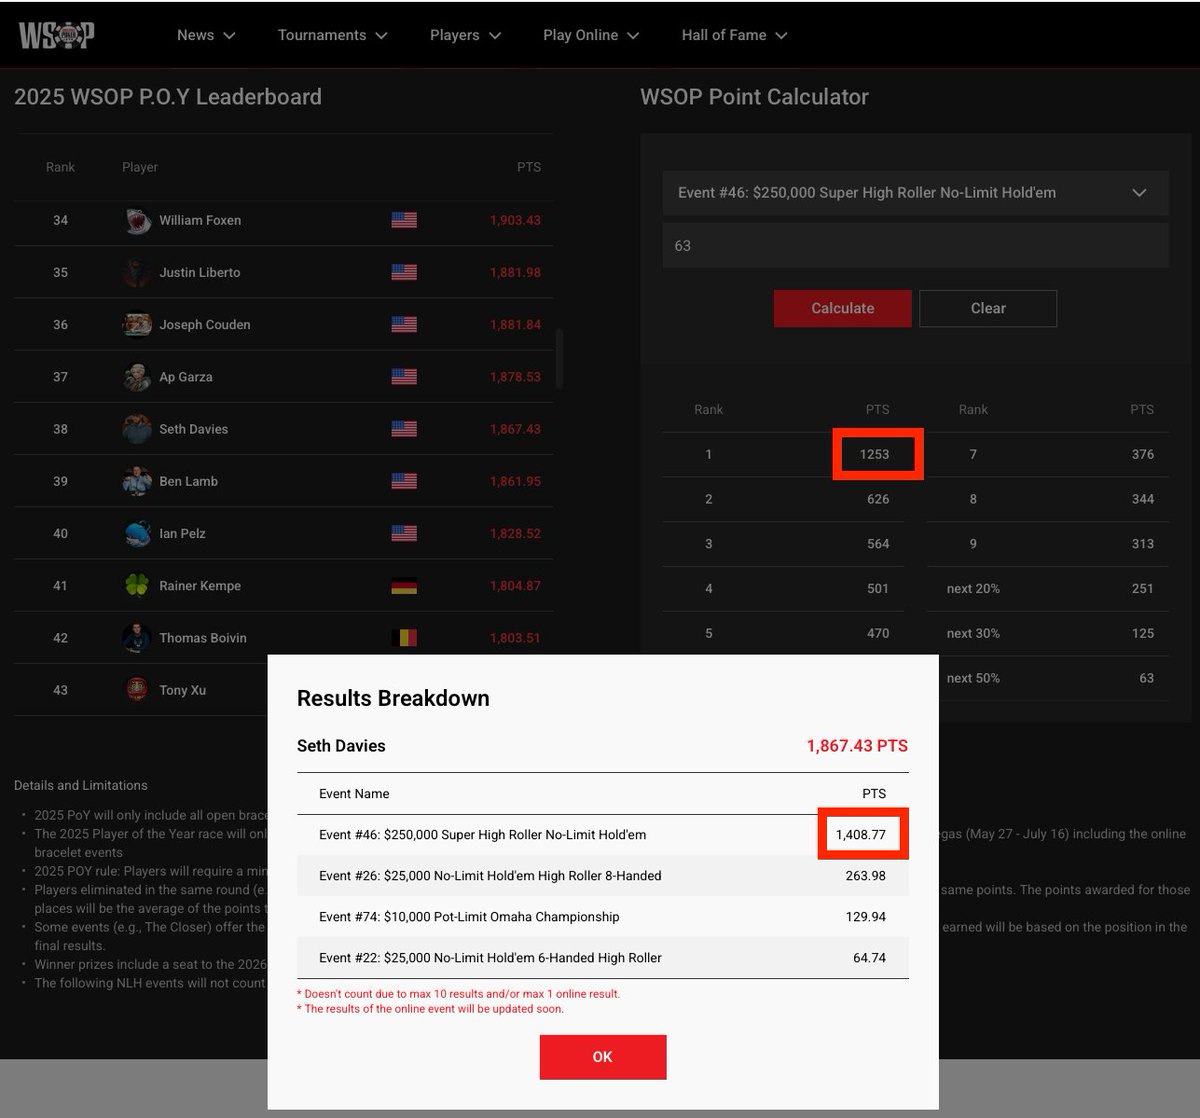1200x1118 pixels.
Task: Click the 'next 50%' rank row
Action: [x=1047, y=678]
